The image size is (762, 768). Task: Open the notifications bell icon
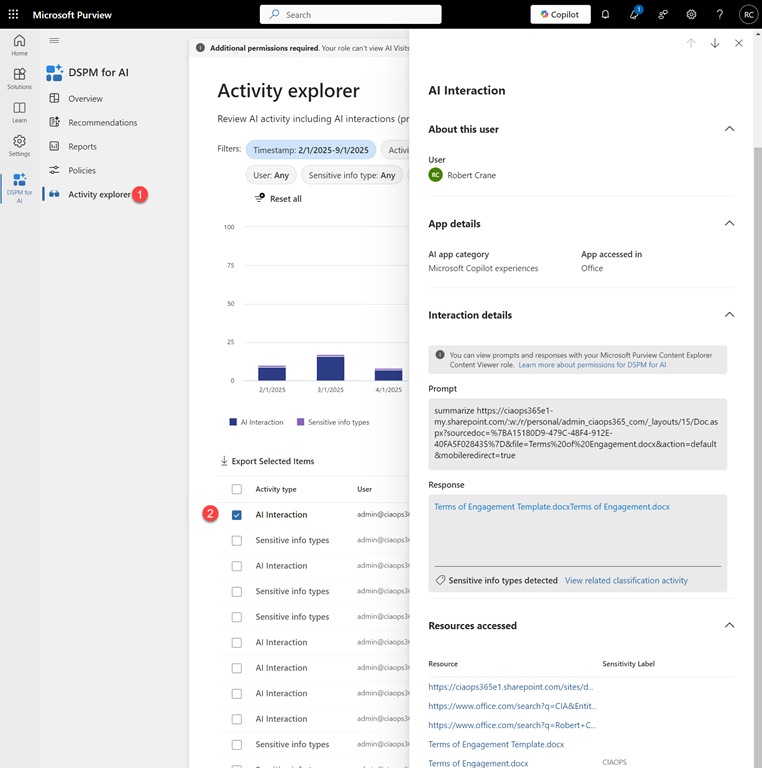point(605,15)
